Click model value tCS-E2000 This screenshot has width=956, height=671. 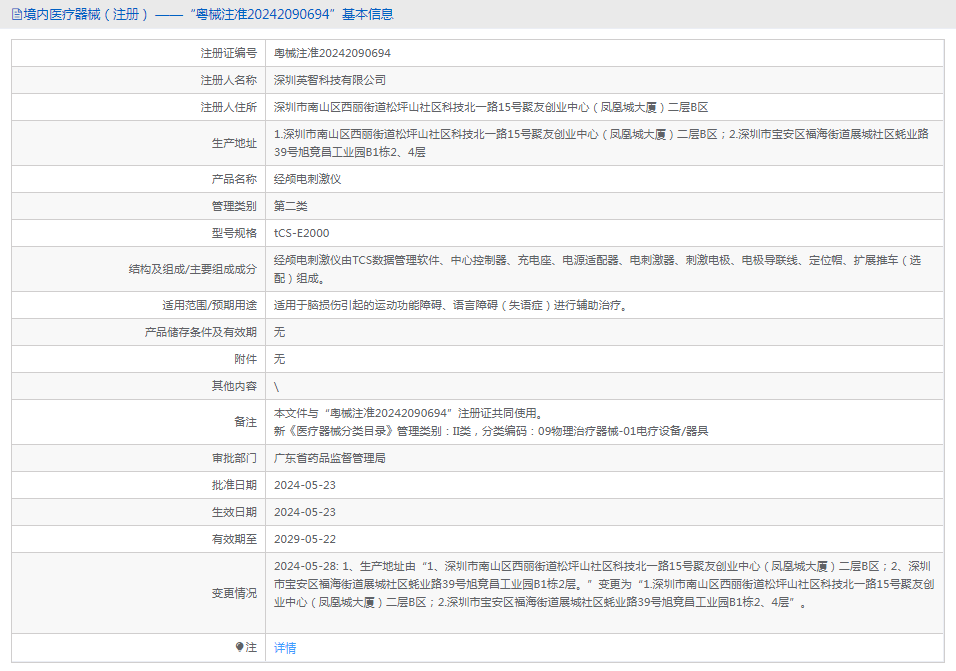click(x=302, y=233)
